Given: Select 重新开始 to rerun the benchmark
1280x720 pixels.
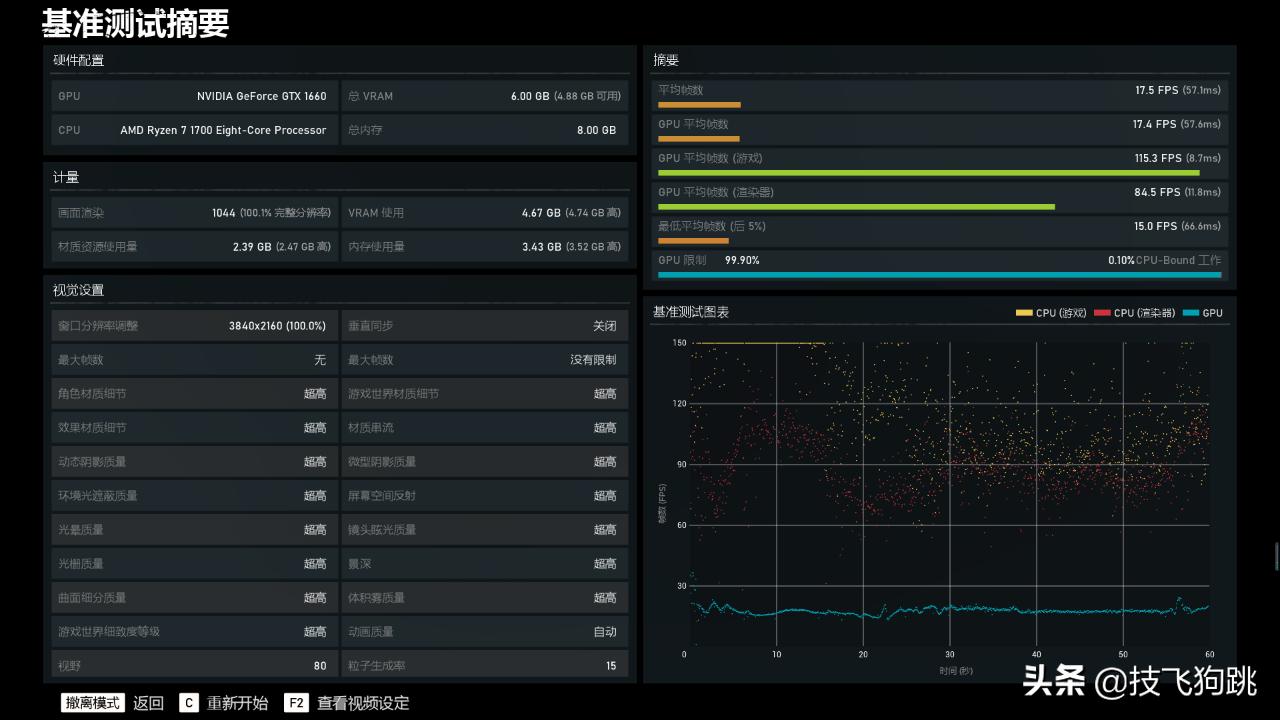Looking at the screenshot, I should (x=237, y=703).
